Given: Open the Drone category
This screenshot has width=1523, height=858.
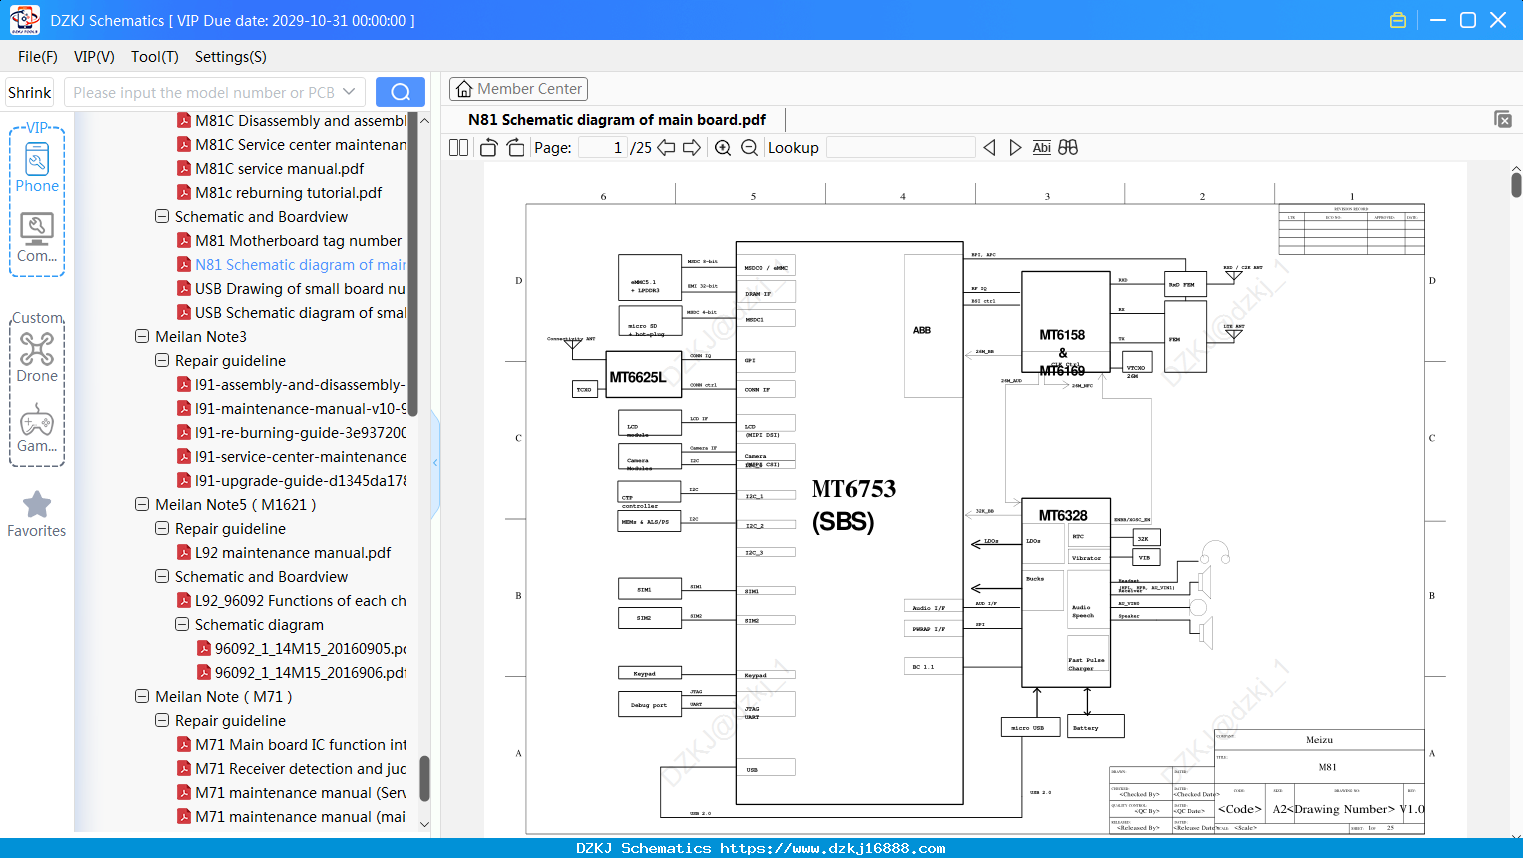Looking at the screenshot, I should (x=37, y=356).
